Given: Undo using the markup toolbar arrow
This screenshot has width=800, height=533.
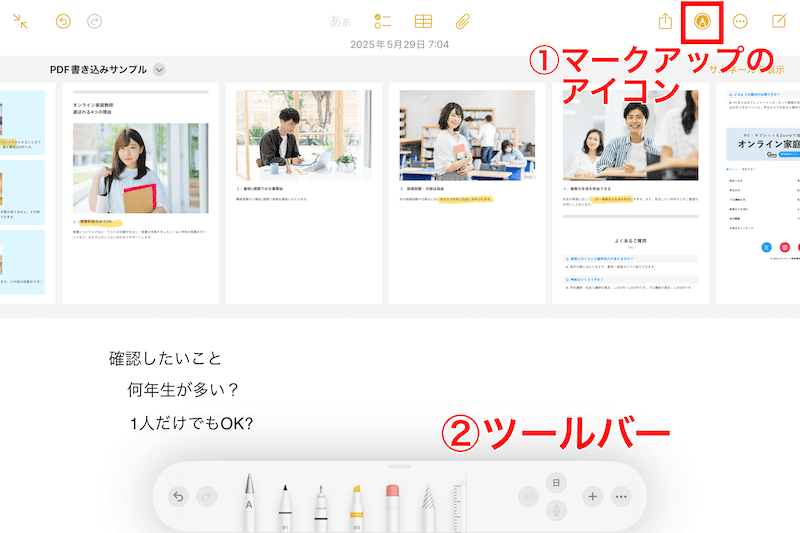Looking at the screenshot, I should tap(177, 497).
